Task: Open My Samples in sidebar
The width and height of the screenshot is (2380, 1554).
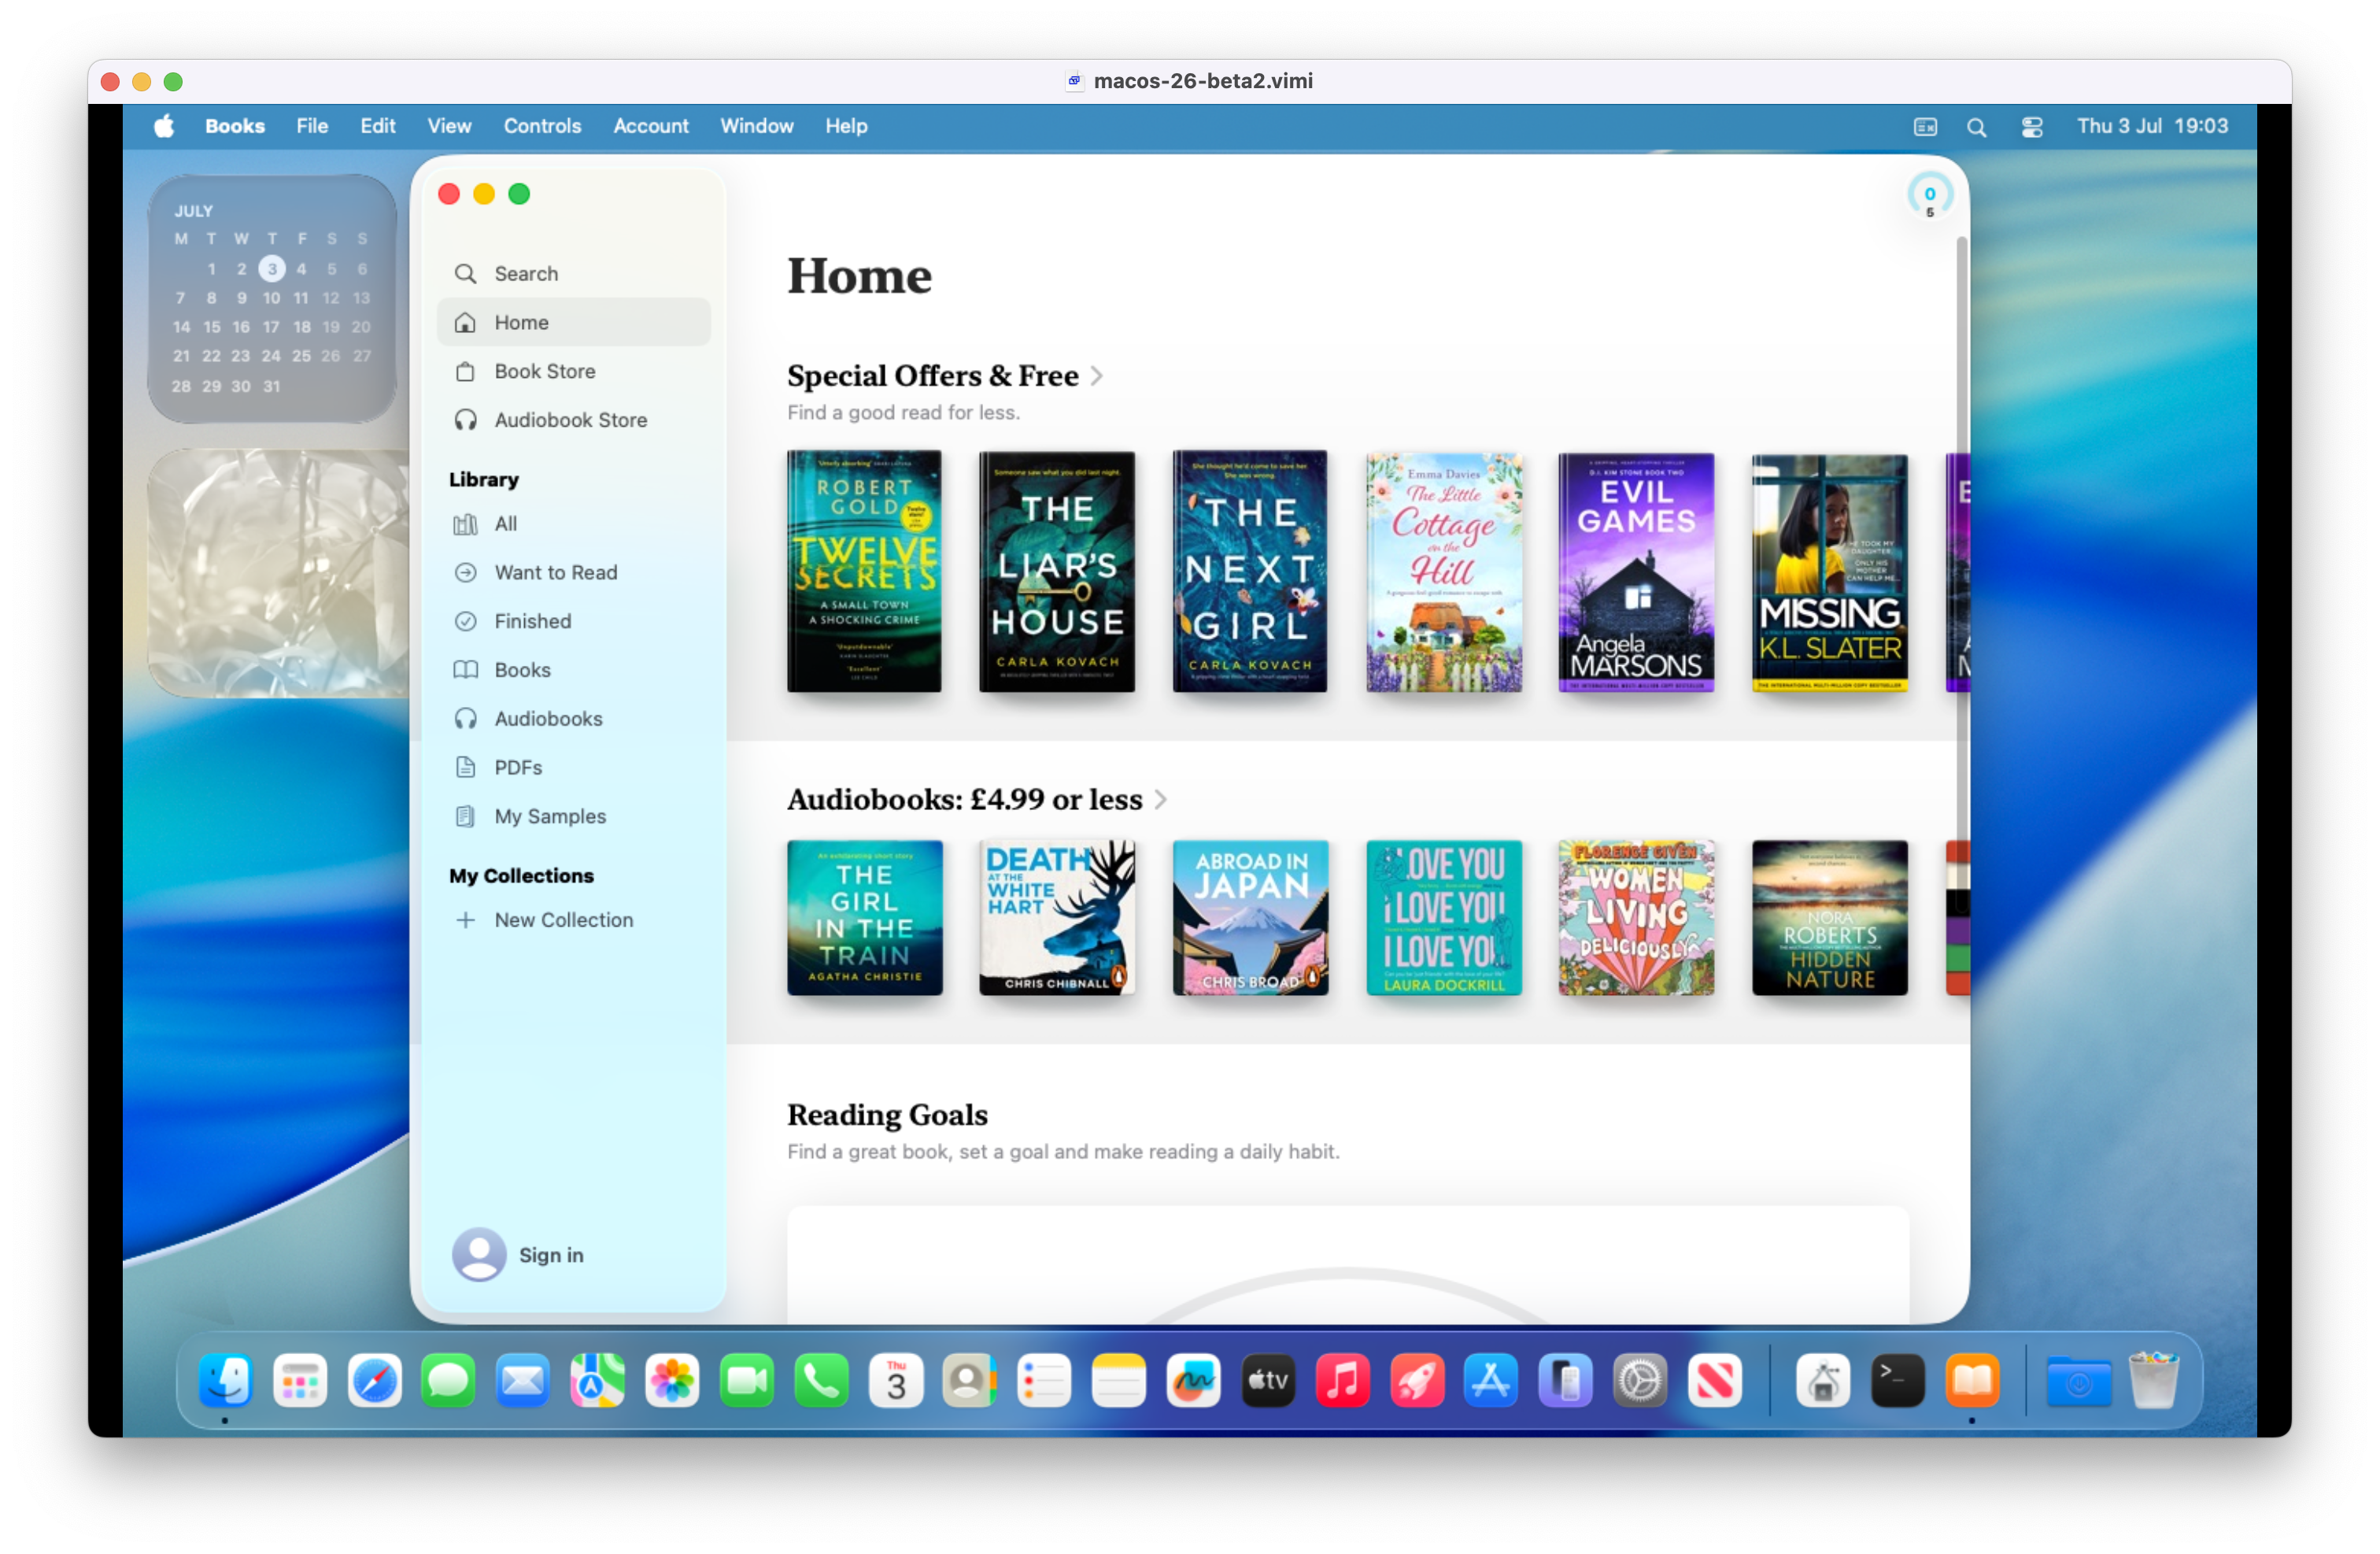Action: tap(549, 816)
